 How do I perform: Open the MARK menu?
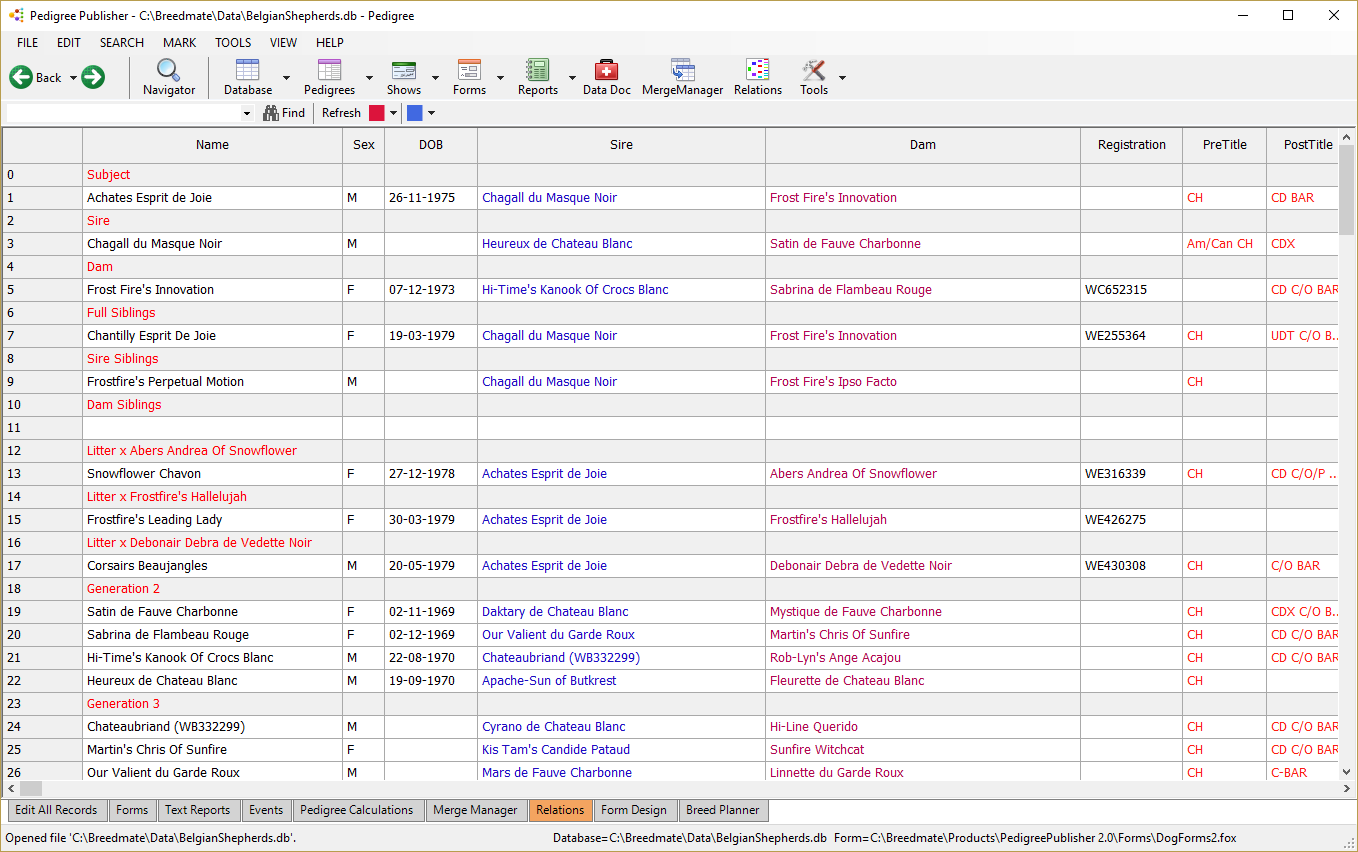(x=180, y=43)
